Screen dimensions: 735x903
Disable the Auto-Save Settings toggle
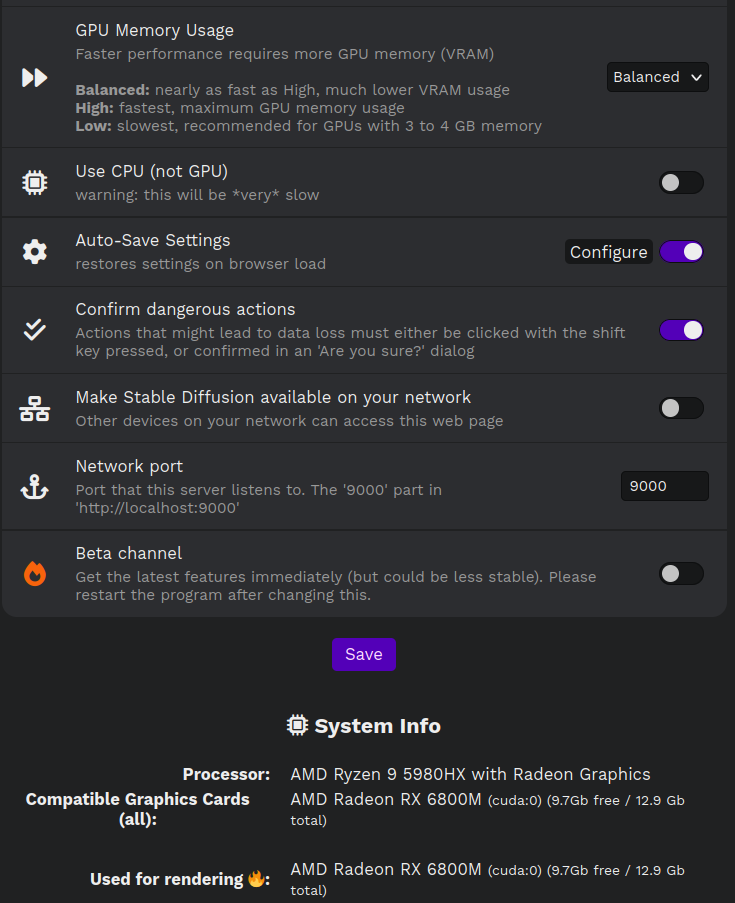click(x=682, y=252)
